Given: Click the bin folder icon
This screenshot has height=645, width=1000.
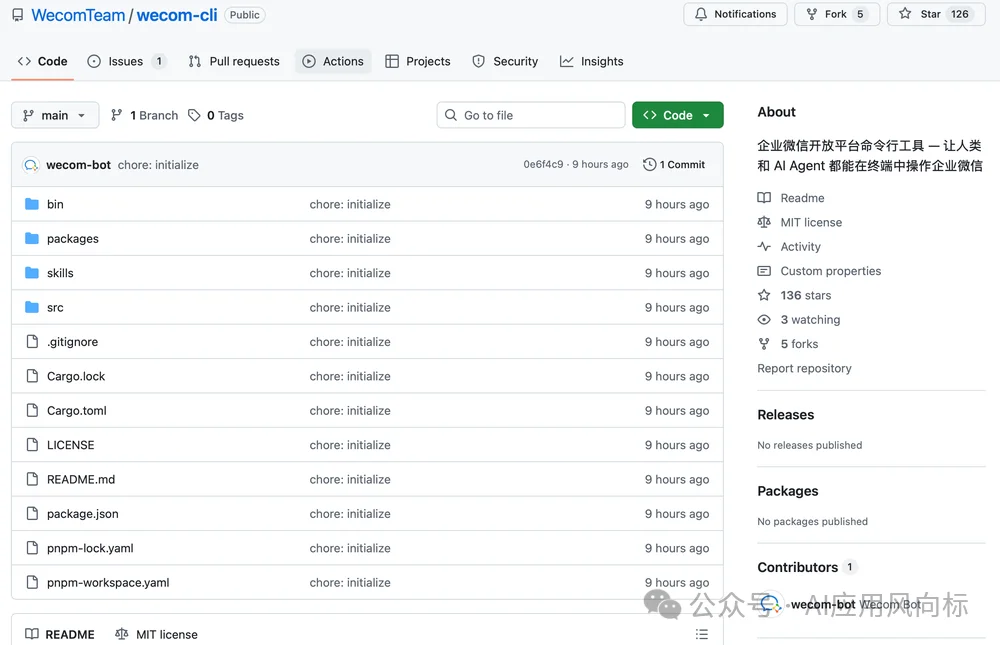Looking at the screenshot, I should point(32,204).
